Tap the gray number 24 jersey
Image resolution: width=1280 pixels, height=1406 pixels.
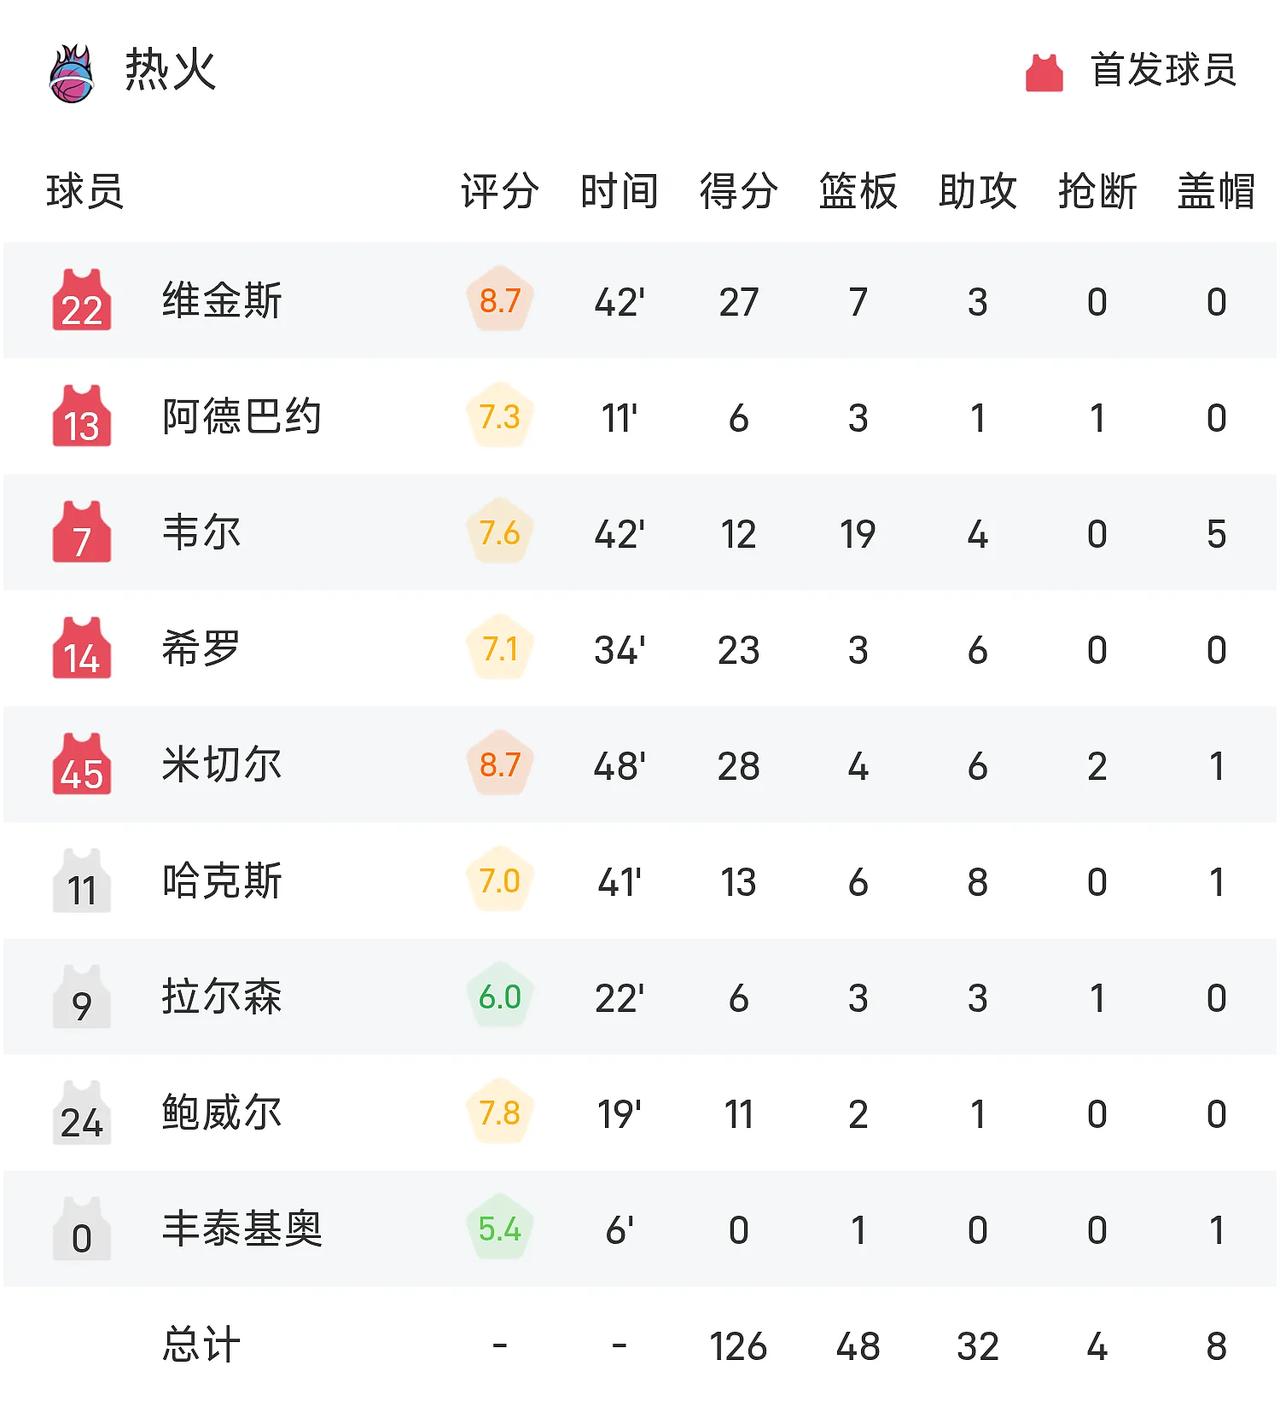point(81,1112)
